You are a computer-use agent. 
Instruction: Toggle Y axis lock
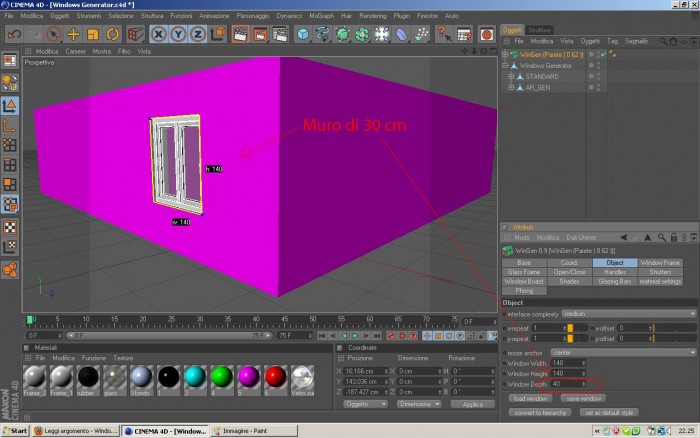(x=178, y=34)
